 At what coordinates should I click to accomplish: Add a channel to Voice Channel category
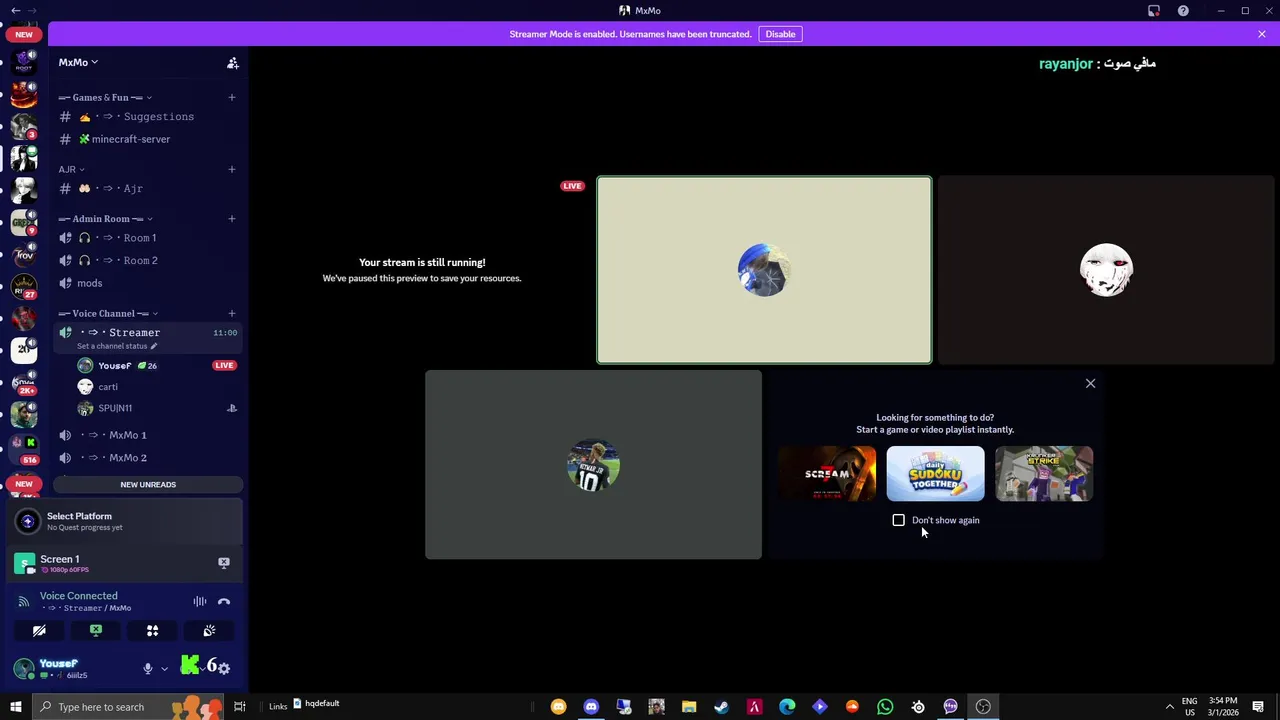231,313
